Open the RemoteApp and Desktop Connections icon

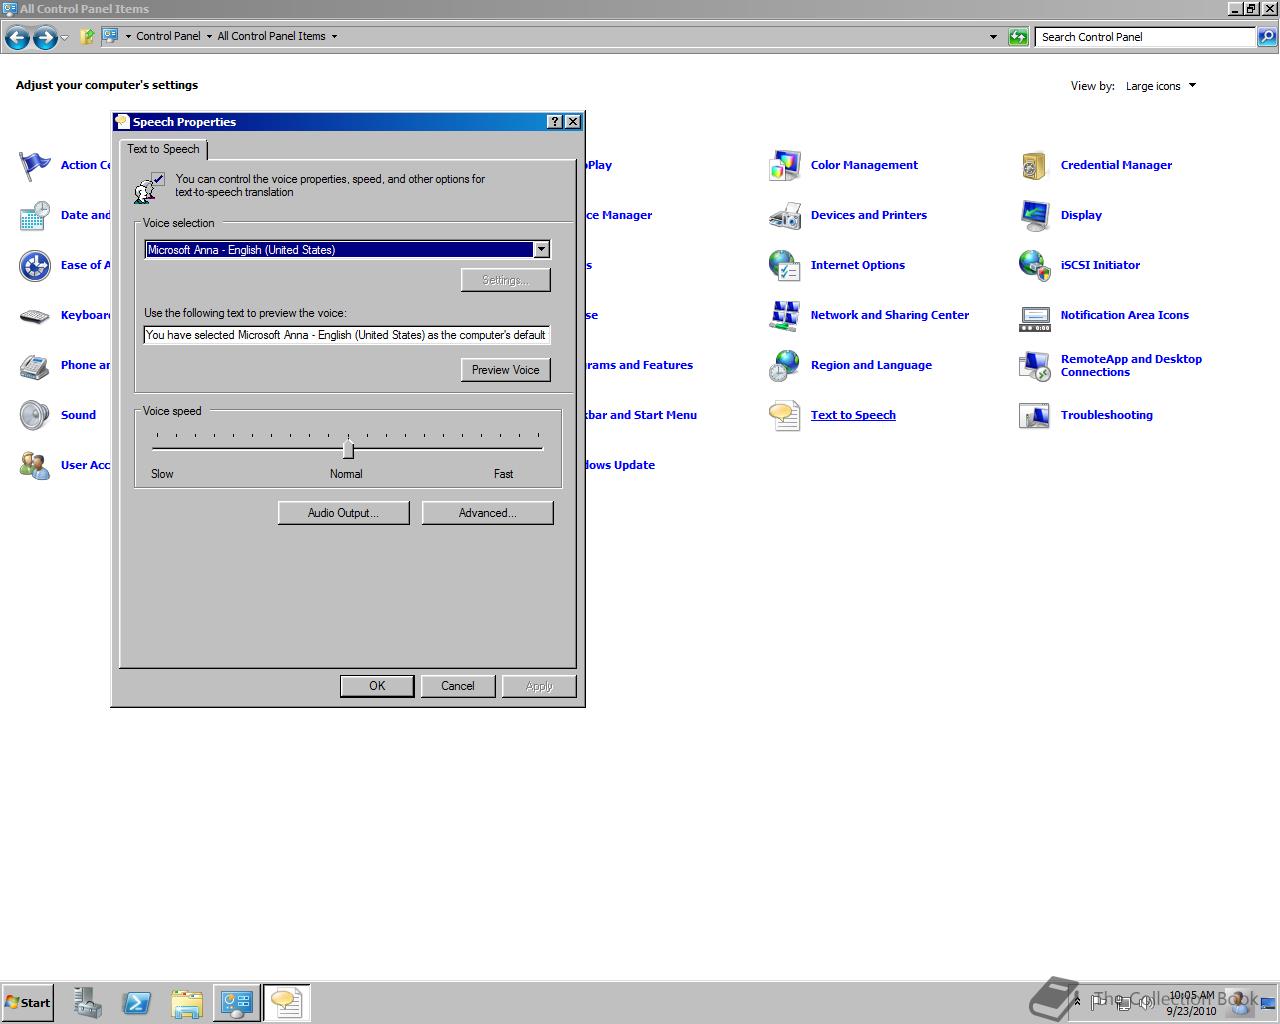[x=1035, y=366]
